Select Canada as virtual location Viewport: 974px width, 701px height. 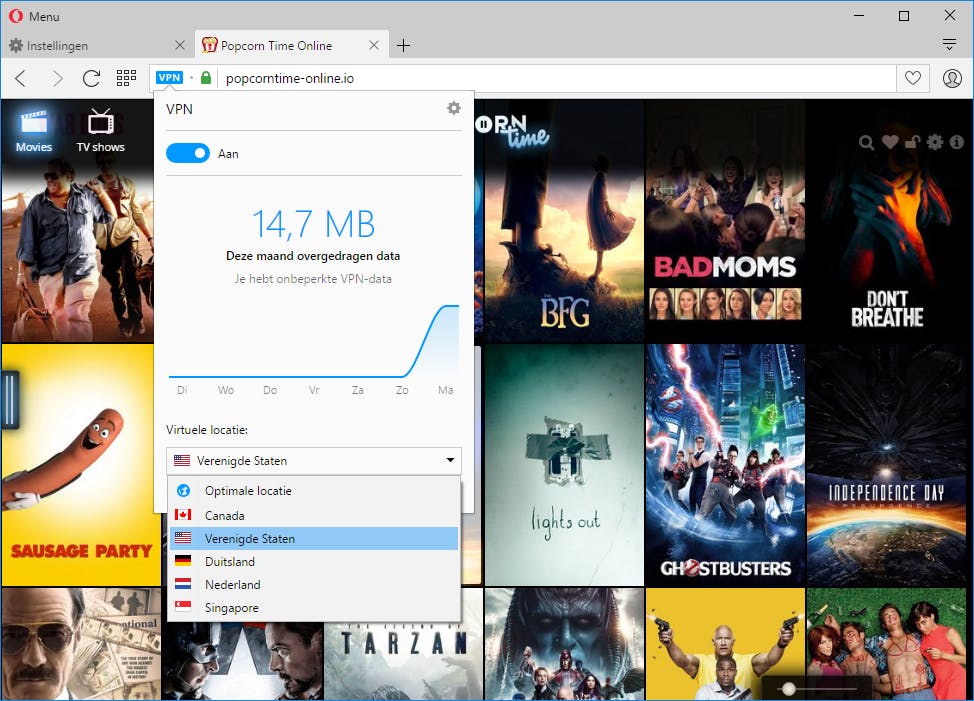point(314,515)
